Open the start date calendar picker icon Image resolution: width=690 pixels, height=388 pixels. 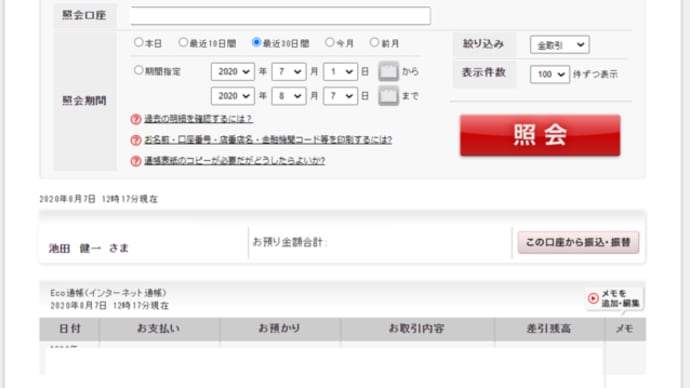[388, 71]
